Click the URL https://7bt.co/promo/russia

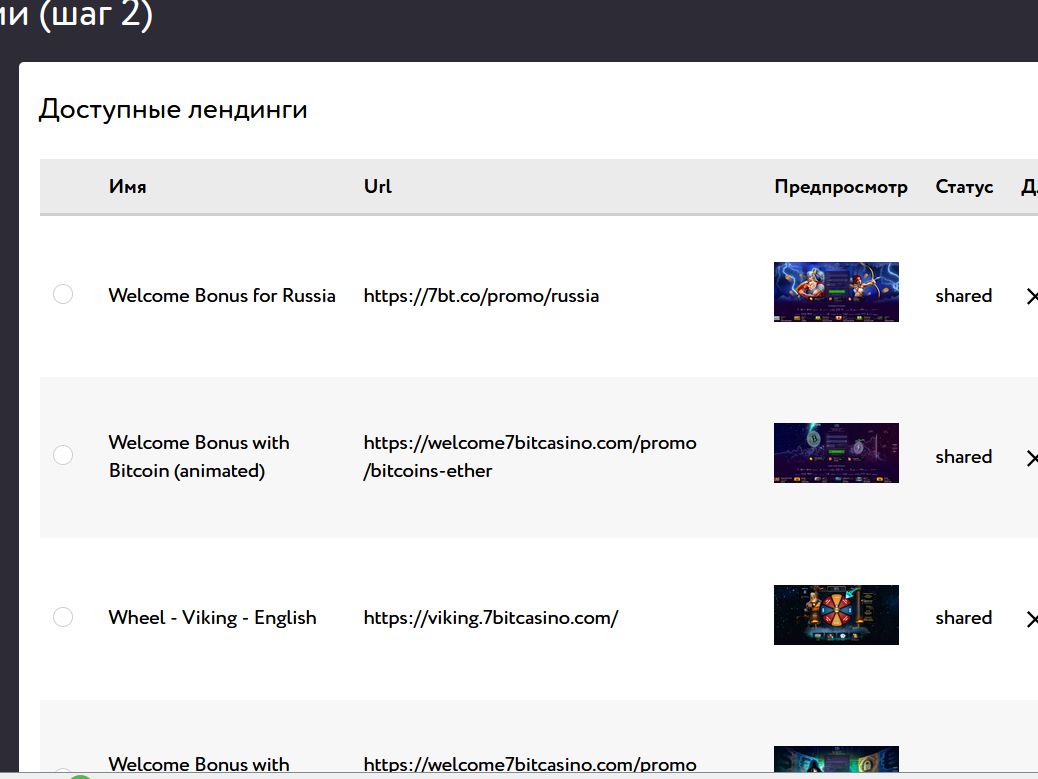pos(481,295)
